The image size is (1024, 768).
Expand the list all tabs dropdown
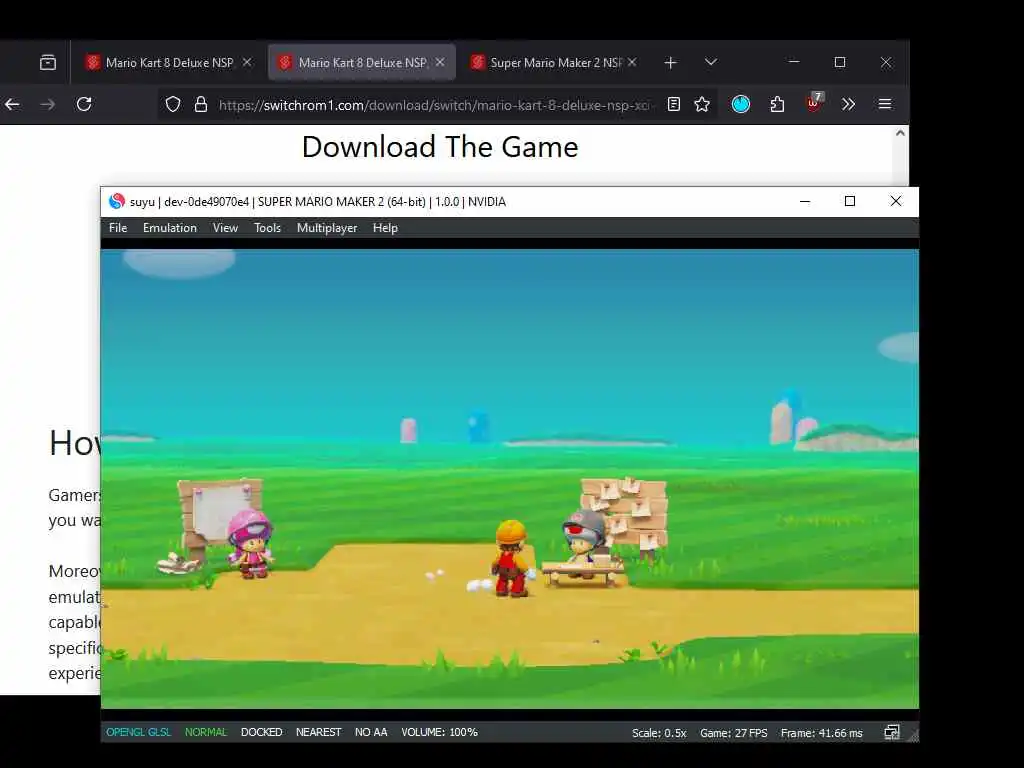click(711, 63)
